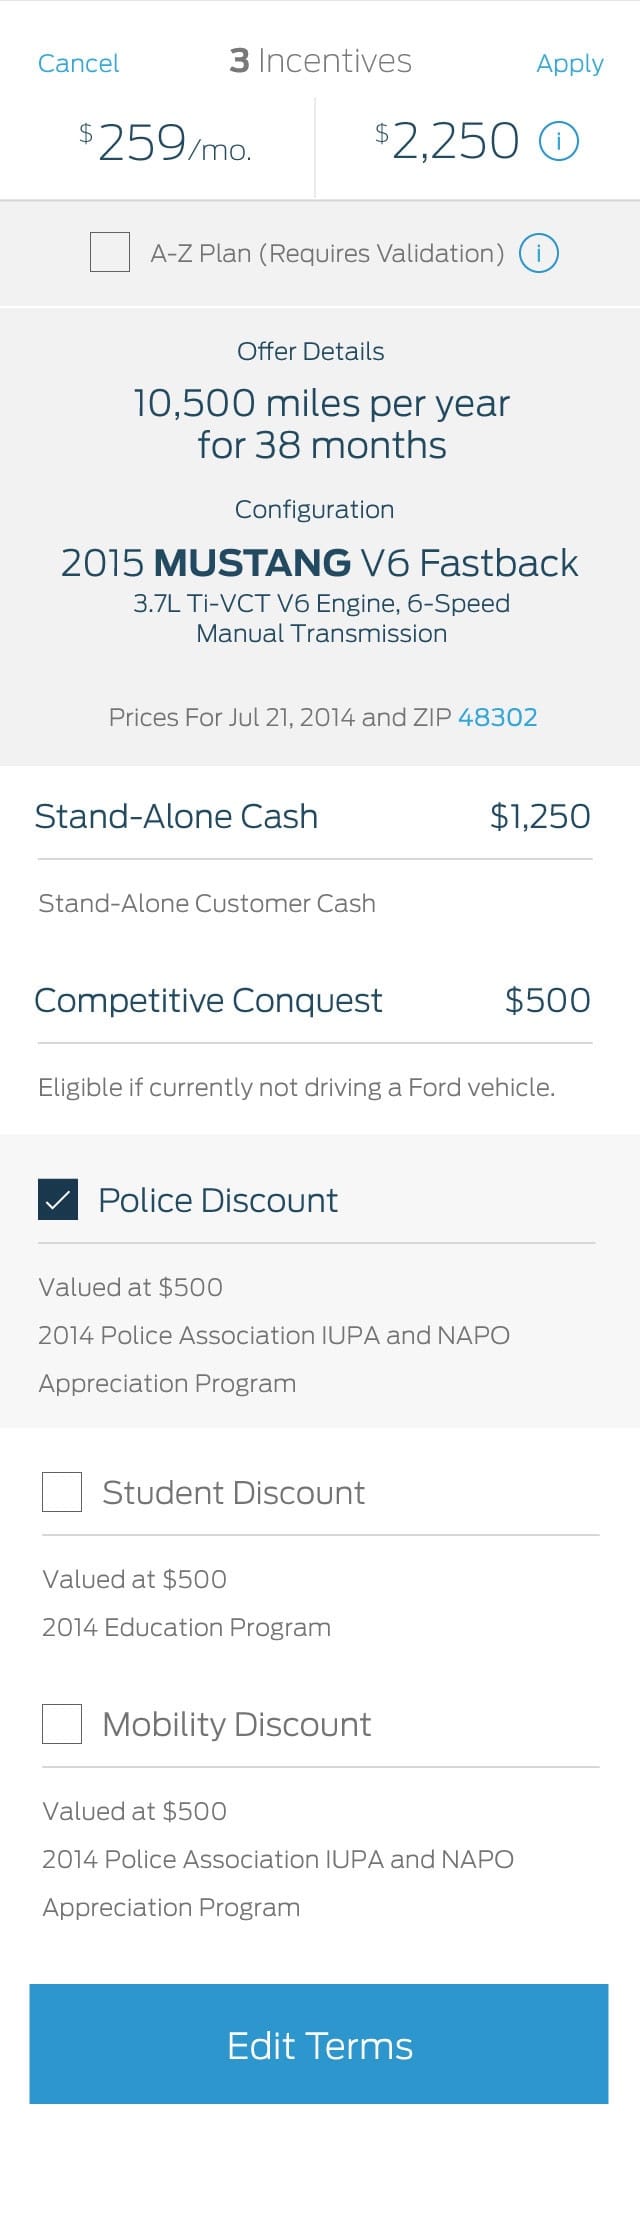Viewport: 640px width, 2240px height.
Task: Select the $2,250 incentives total
Action: pyautogui.click(x=447, y=141)
